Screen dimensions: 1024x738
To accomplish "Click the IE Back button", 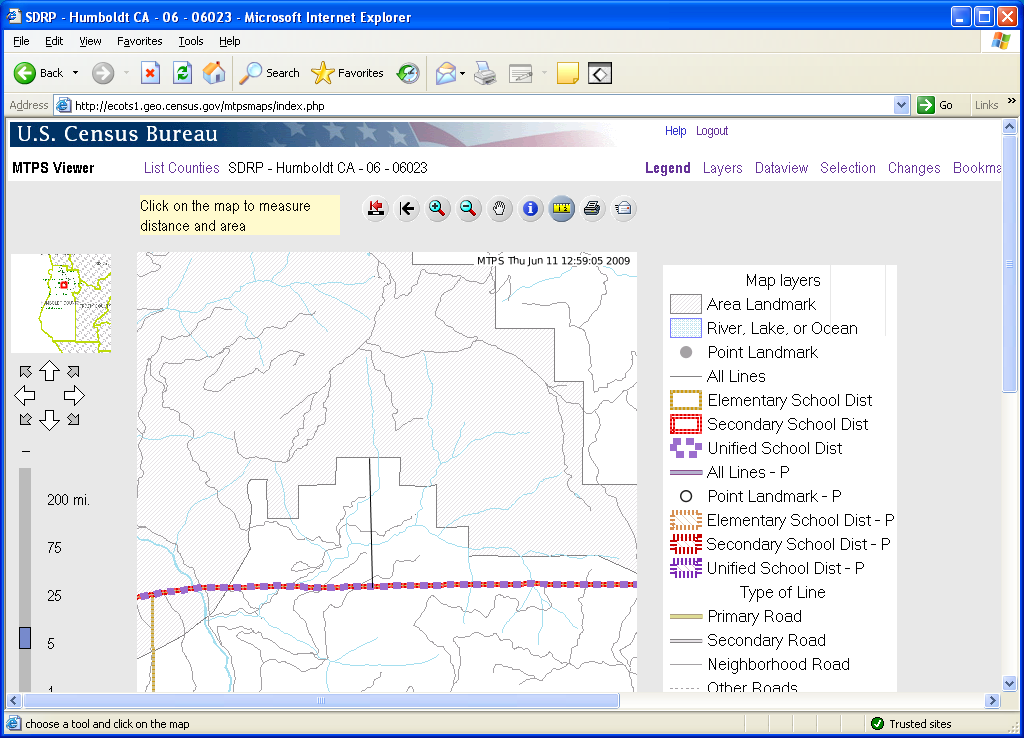I will 39,73.
